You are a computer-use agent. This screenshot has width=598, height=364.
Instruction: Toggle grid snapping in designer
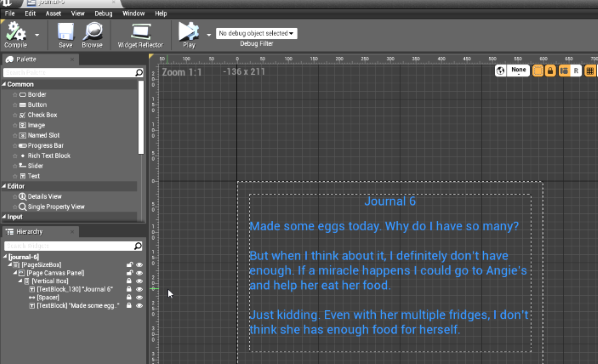coord(590,71)
